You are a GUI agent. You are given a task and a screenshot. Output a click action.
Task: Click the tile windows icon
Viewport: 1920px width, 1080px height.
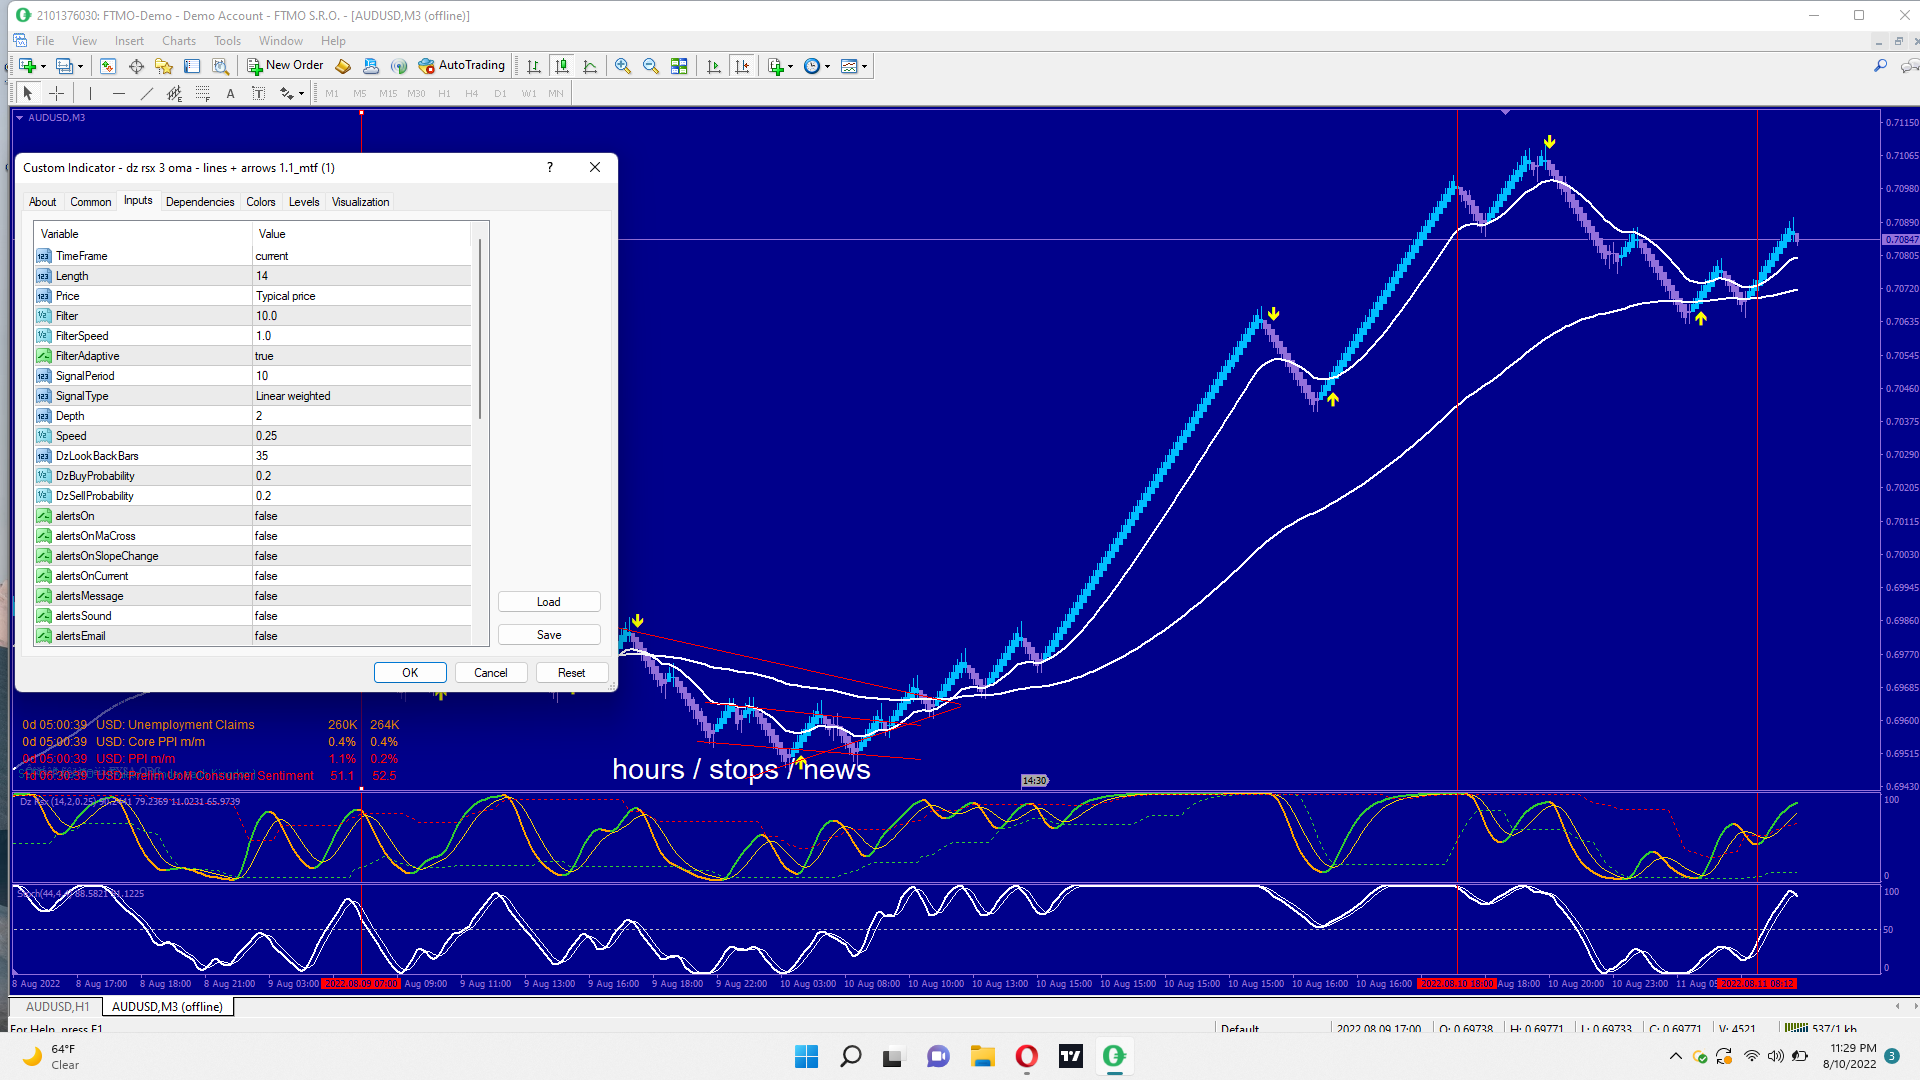pos(679,66)
